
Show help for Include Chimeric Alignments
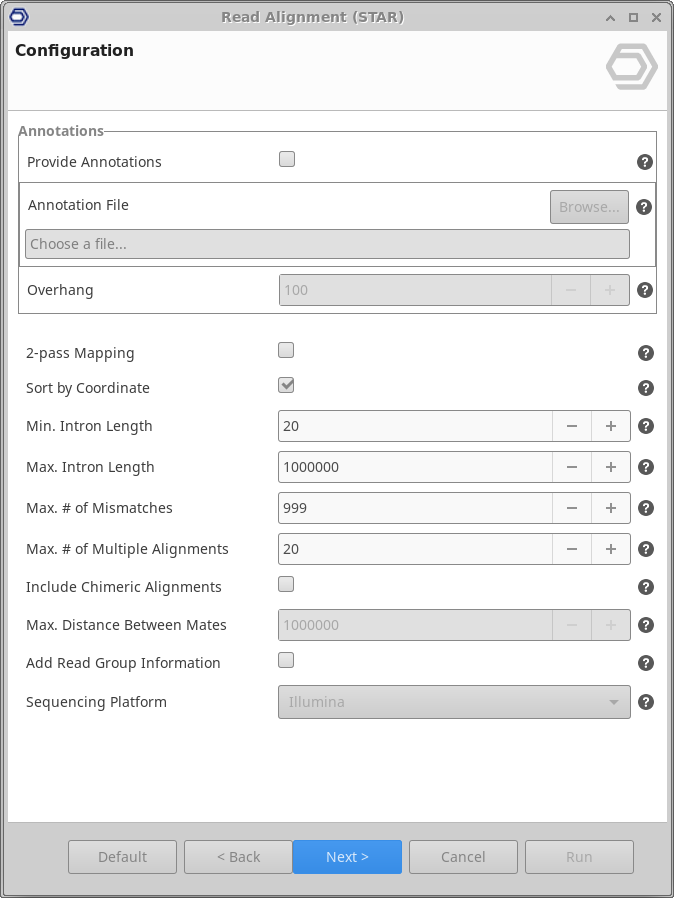[x=646, y=587]
